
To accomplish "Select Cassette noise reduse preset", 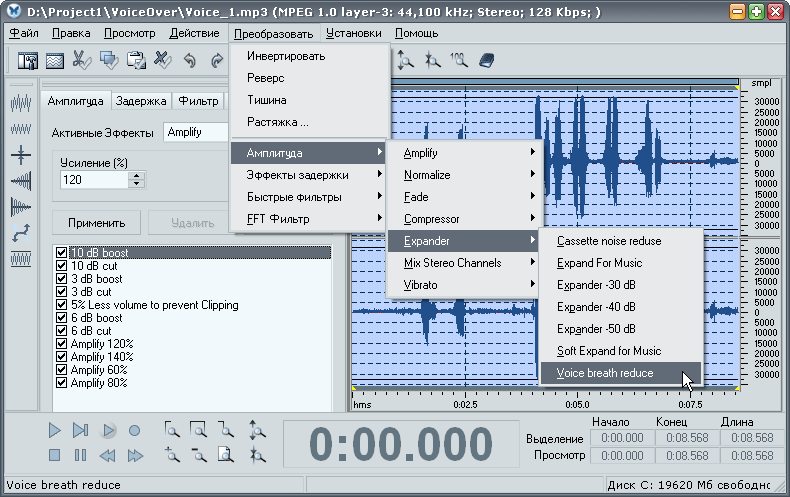I will [x=621, y=241].
